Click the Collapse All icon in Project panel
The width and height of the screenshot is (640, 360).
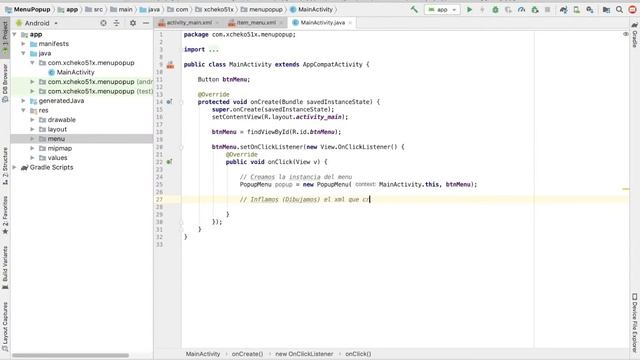[x=116, y=23]
